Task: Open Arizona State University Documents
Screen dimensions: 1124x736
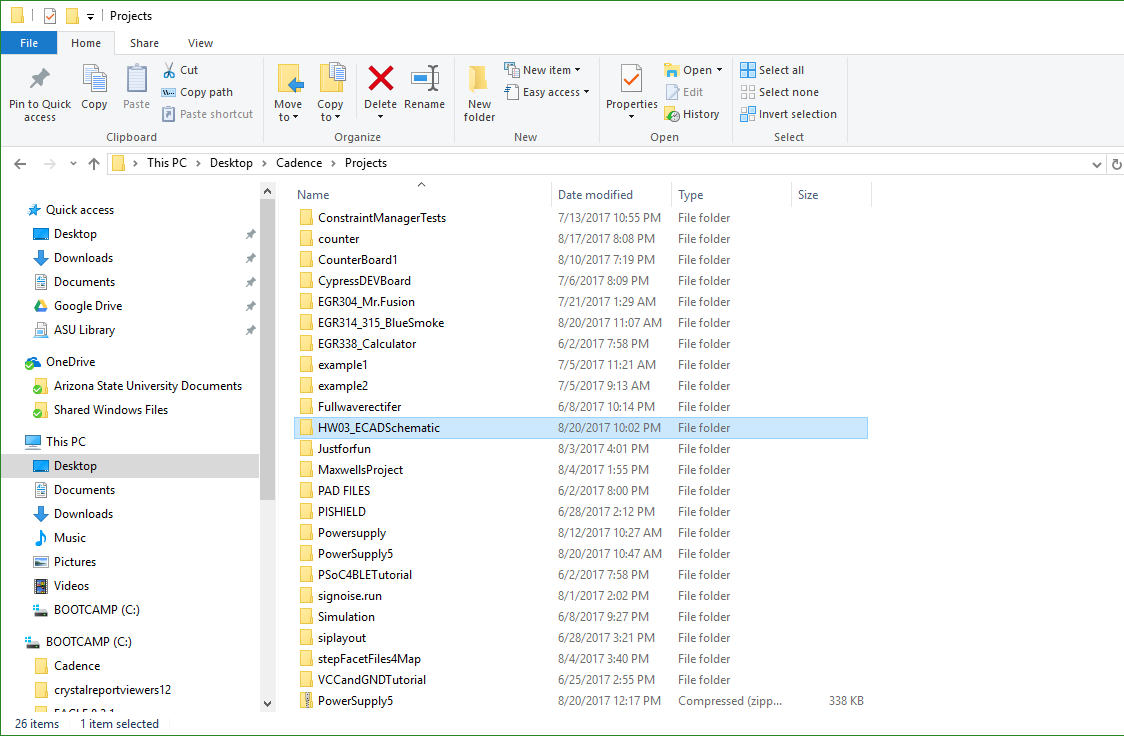Action: 138,386
